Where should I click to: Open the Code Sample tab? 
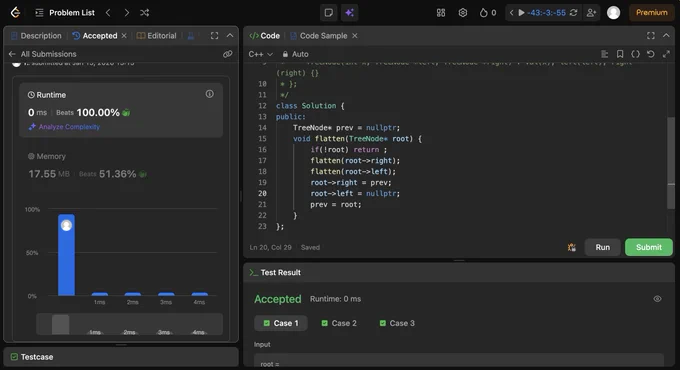pos(319,36)
